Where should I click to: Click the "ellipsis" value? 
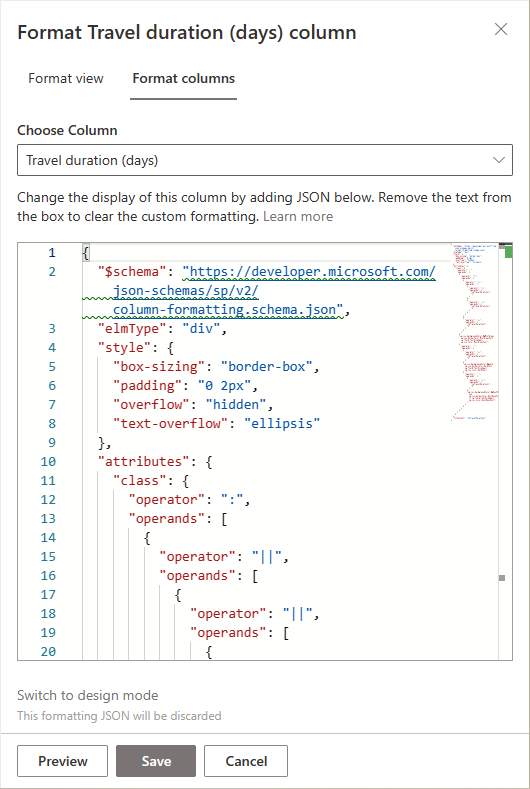[x=283, y=424]
